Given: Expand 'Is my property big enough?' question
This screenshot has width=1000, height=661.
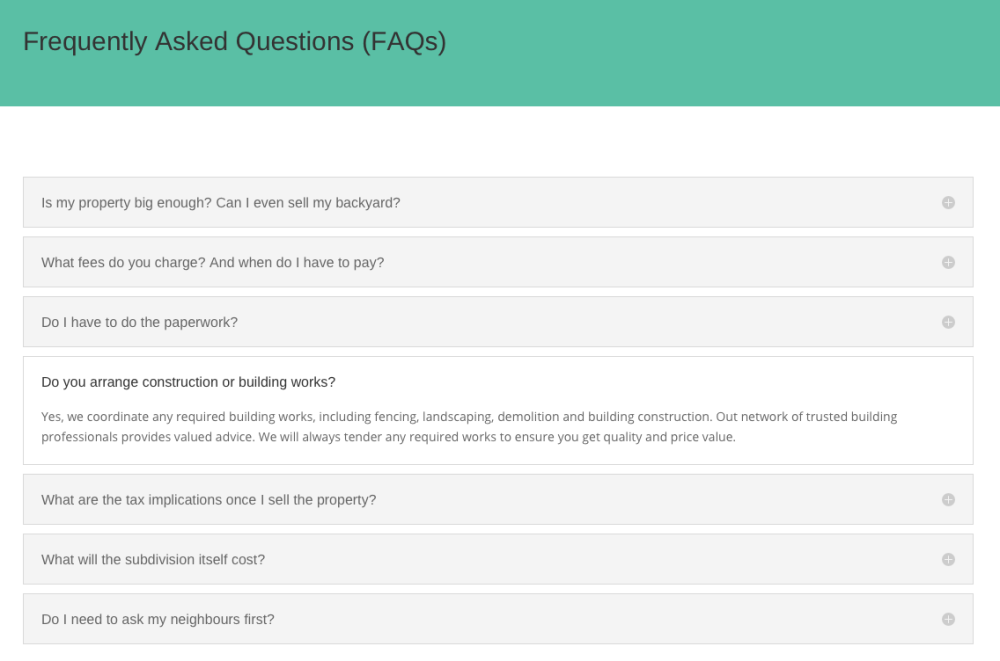Looking at the screenshot, I should [x=220, y=202].
